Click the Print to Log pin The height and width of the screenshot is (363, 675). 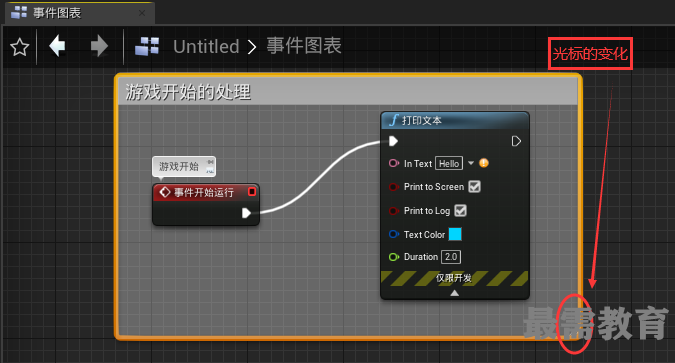click(x=393, y=211)
